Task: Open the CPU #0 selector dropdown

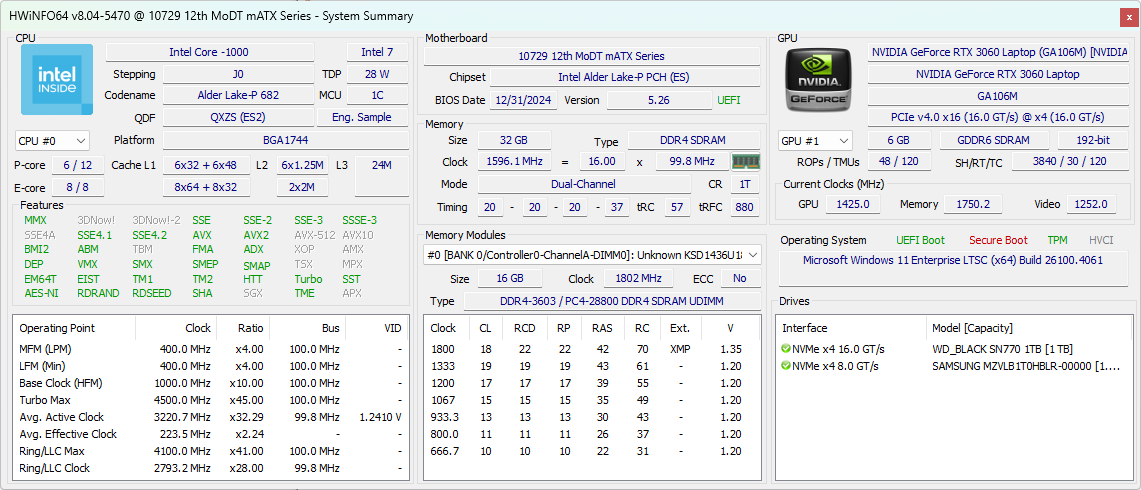Action: (x=52, y=141)
